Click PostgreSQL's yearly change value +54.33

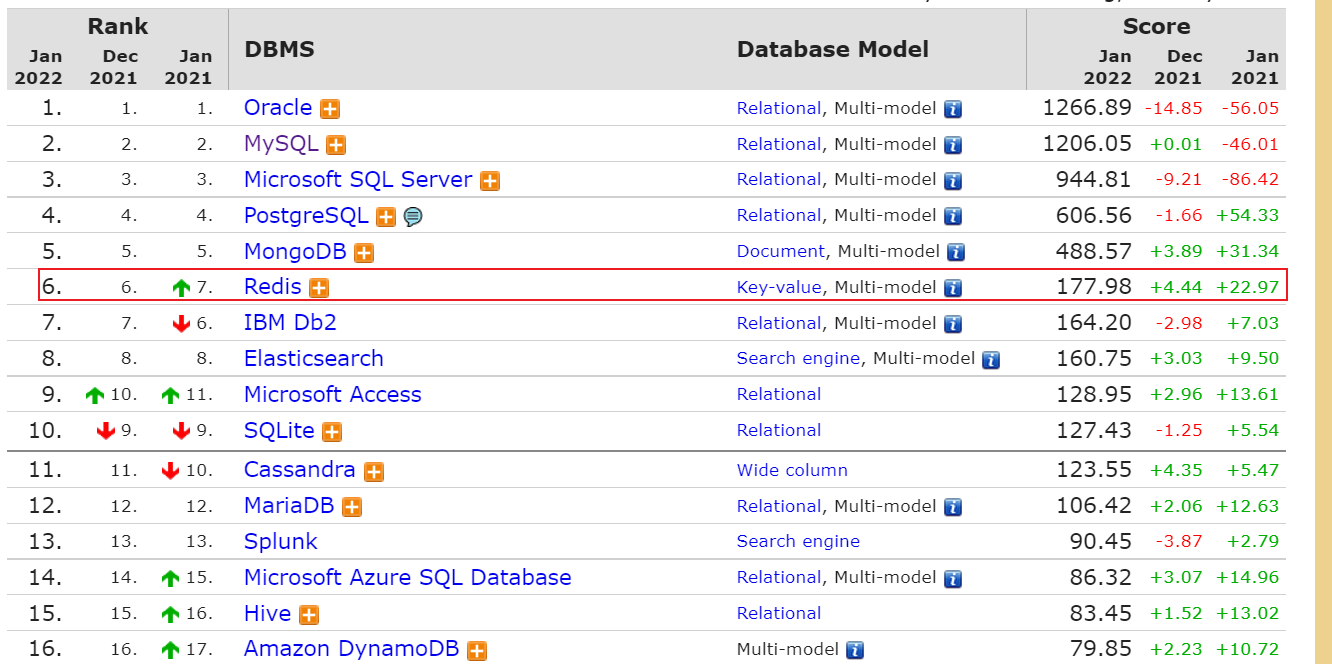tap(1247, 216)
